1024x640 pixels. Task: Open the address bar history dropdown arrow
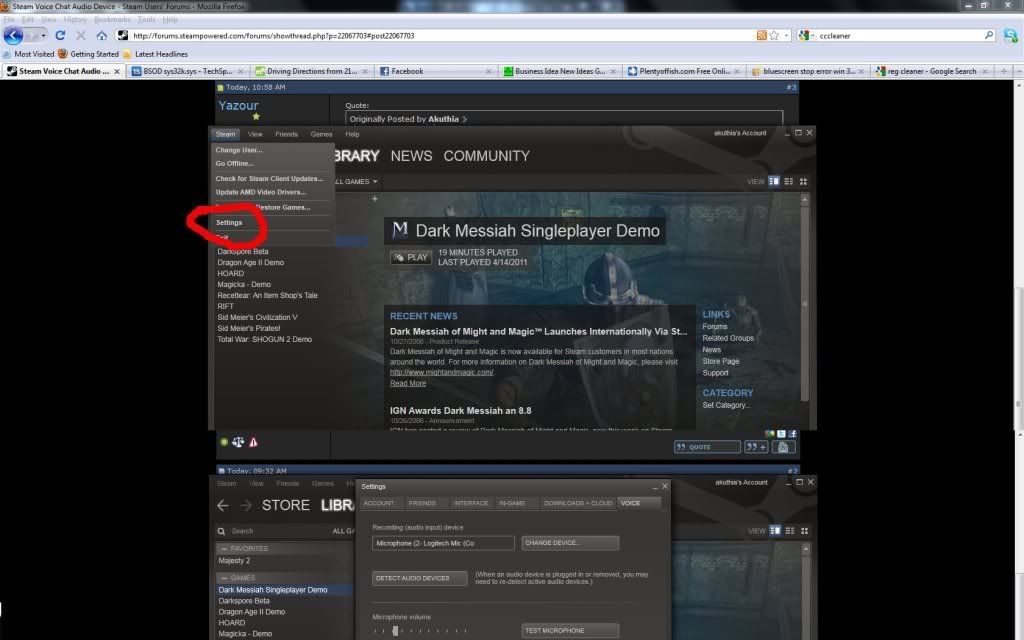[x=786, y=35]
